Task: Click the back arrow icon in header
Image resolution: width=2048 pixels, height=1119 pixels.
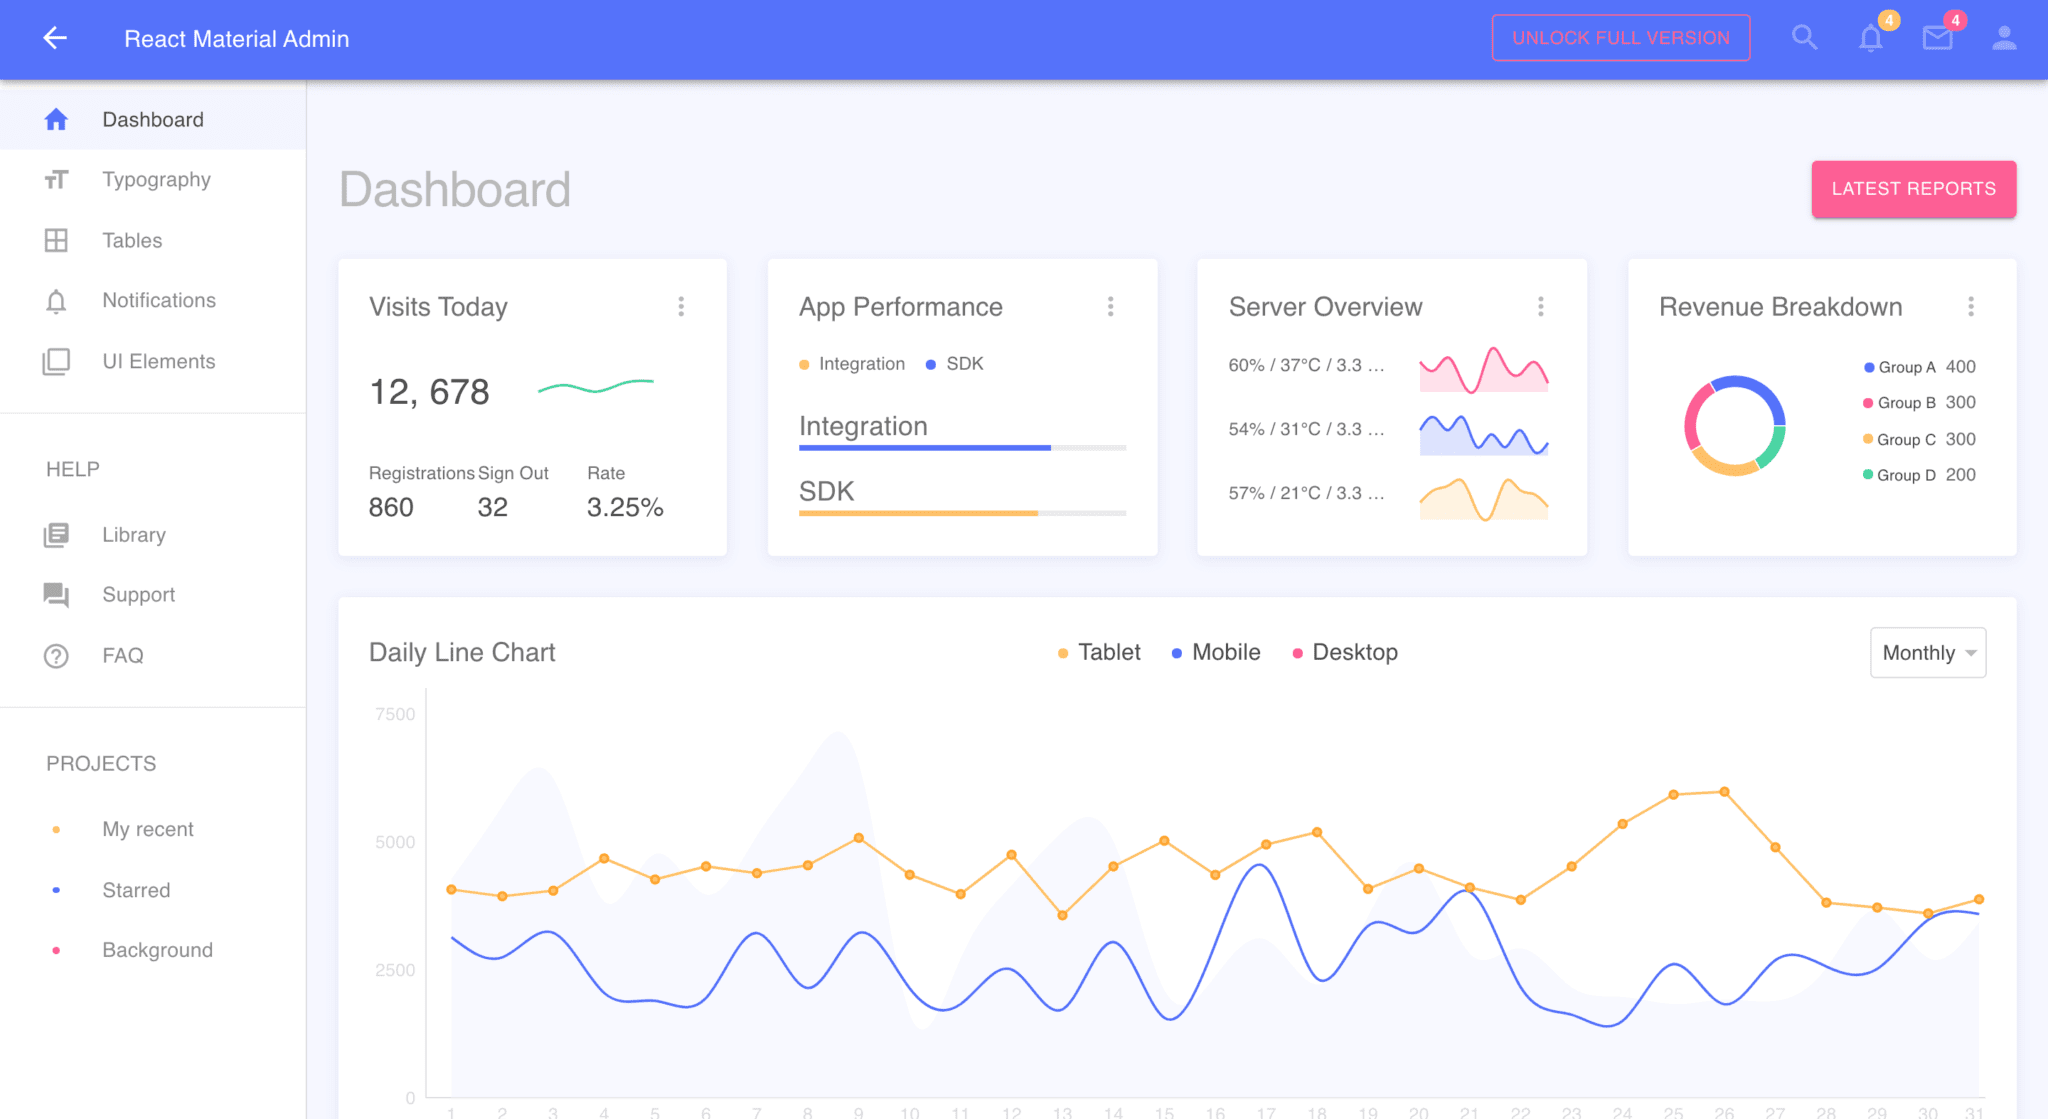Action: click(x=55, y=39)
